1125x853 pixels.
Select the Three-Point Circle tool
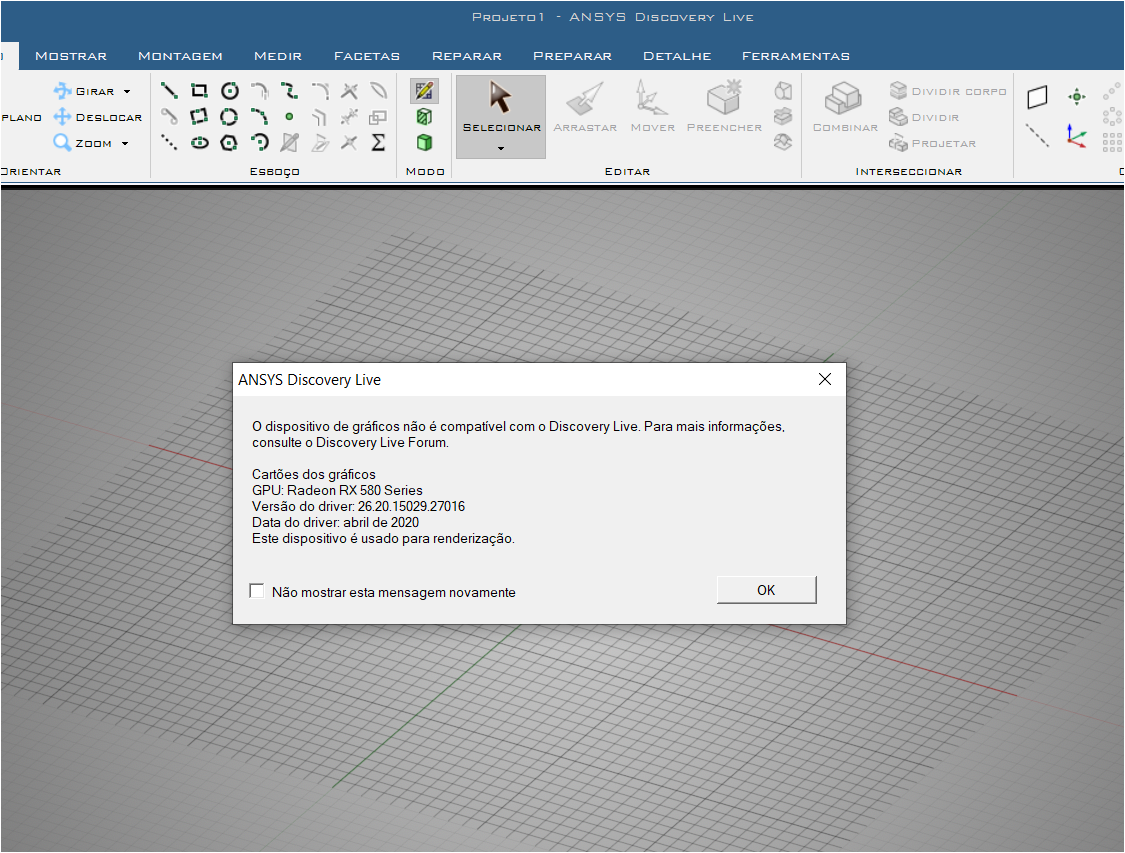click(x=230, y=116)
